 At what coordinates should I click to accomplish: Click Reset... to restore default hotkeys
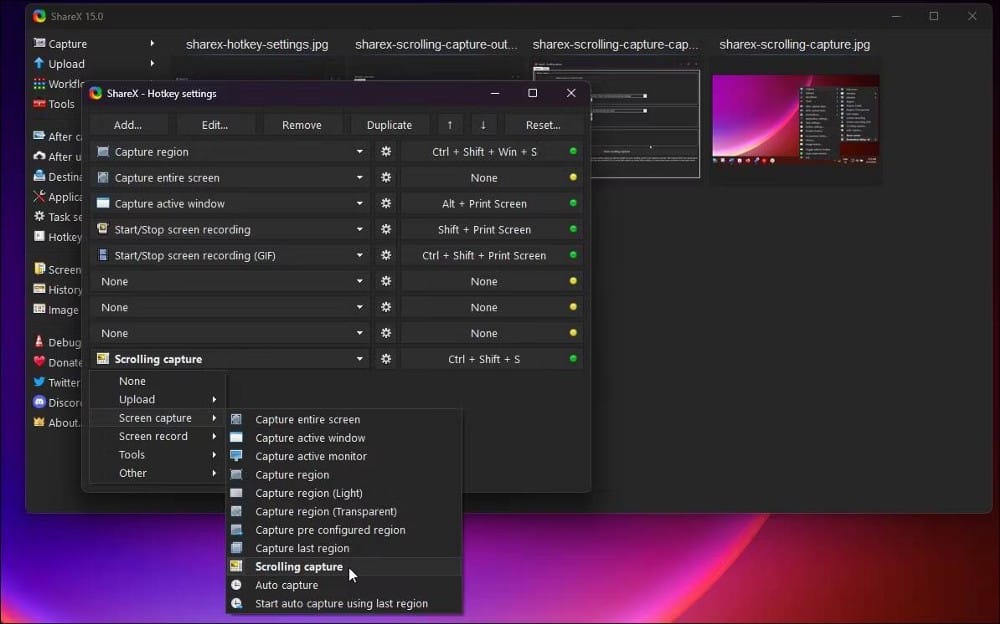tap(543, 124)
